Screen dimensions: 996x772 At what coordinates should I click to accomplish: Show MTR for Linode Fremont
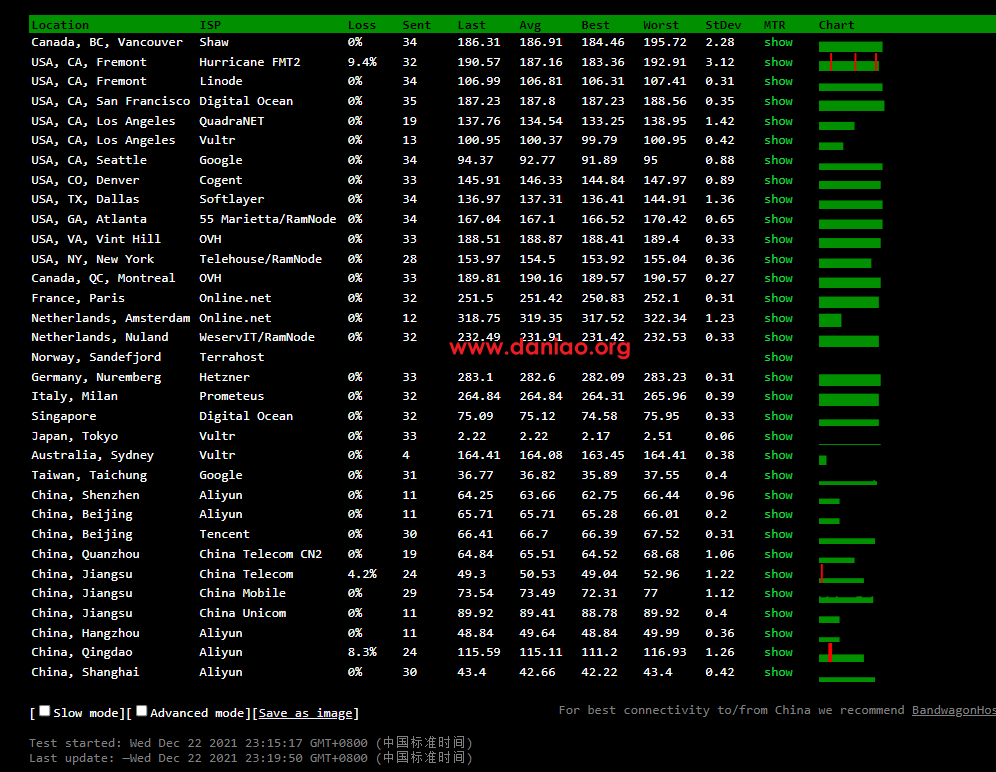click(x=778, y=81)
